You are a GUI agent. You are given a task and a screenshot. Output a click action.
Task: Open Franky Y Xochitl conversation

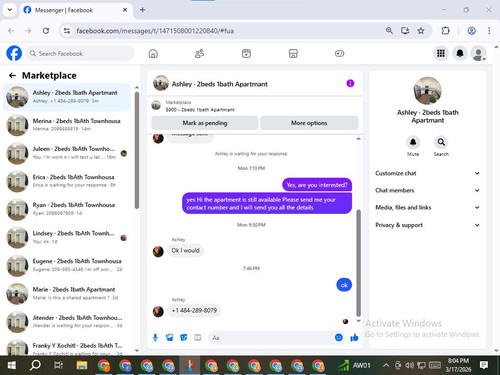tap(67, 347)
